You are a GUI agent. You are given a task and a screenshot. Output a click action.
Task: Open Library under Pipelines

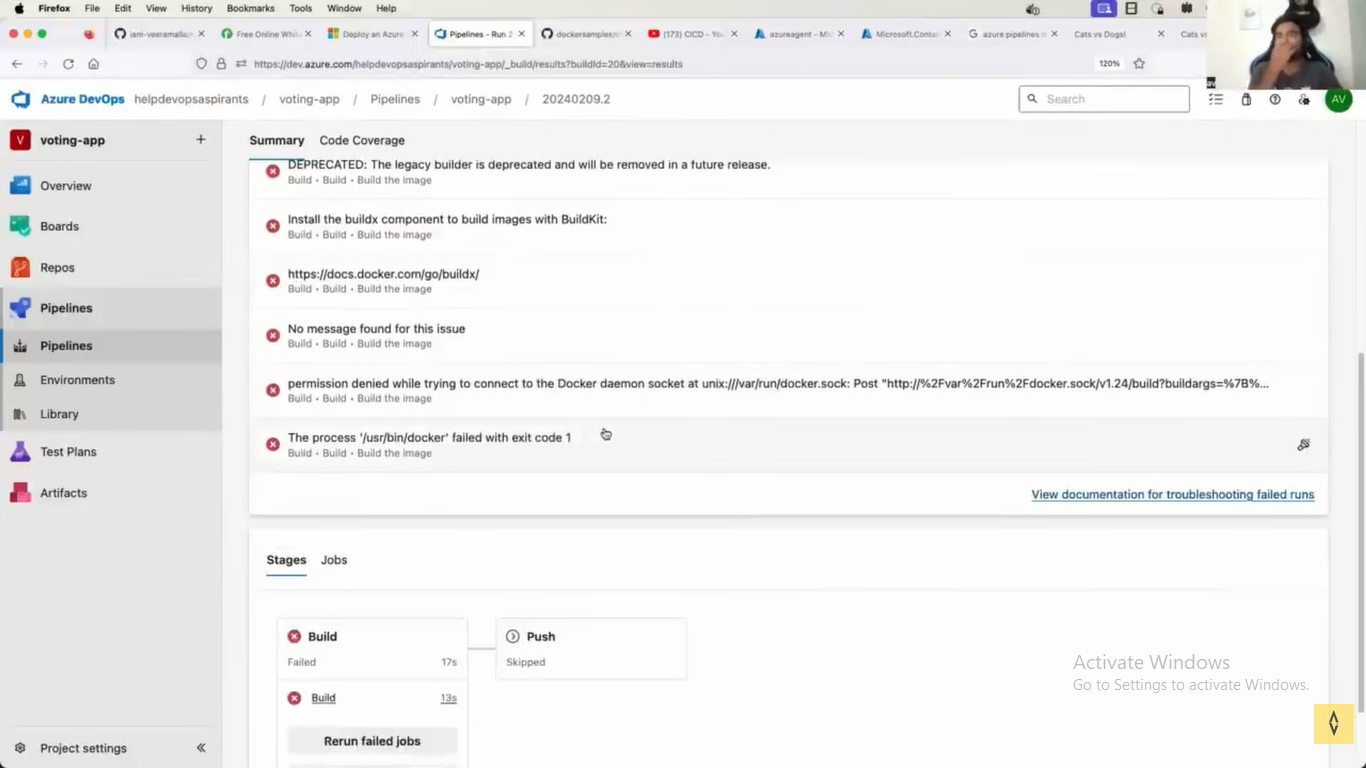(59, 414)
